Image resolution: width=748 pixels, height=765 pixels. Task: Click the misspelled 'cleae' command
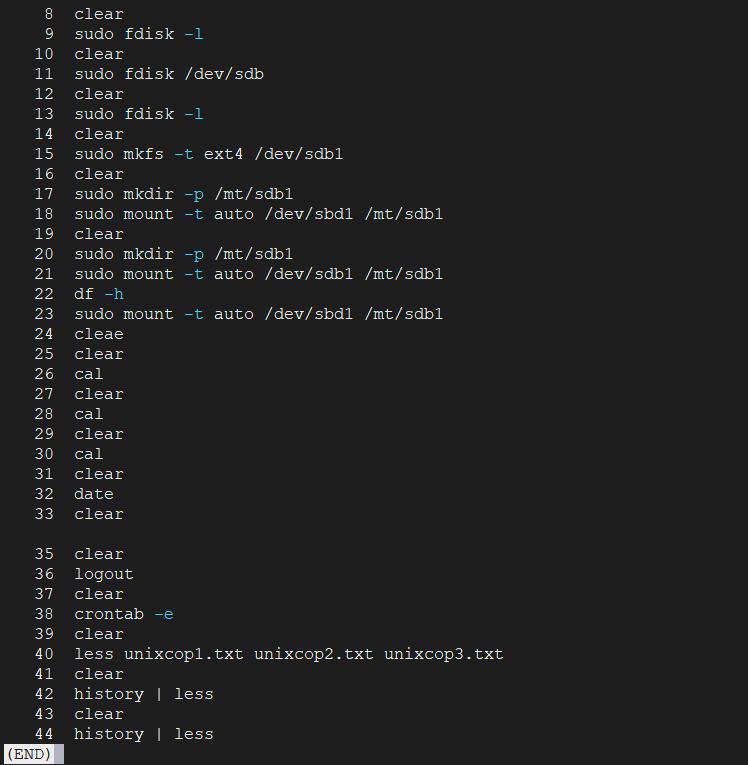click(99, 334)
